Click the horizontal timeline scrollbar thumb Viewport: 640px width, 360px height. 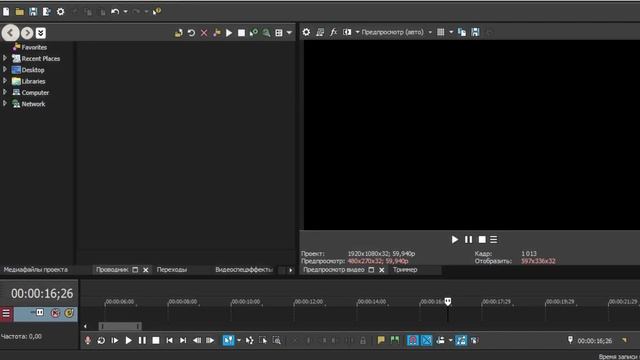(120, 326)
